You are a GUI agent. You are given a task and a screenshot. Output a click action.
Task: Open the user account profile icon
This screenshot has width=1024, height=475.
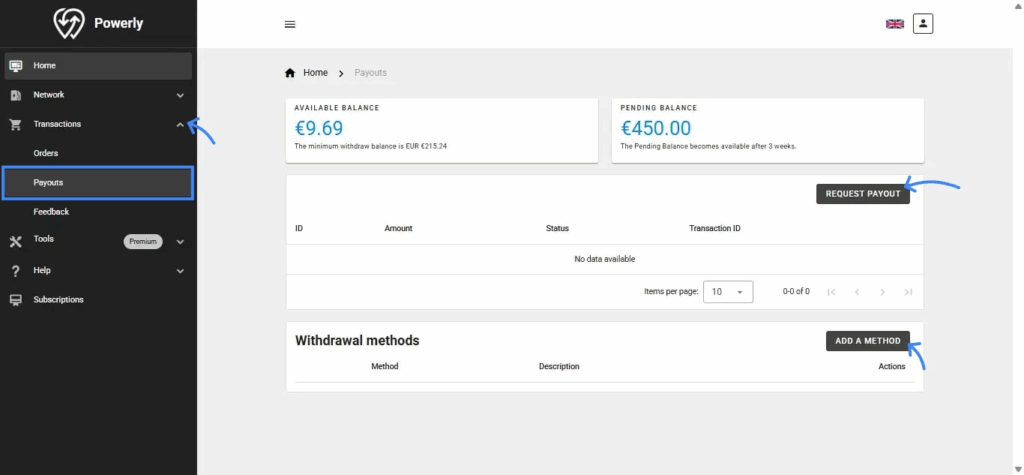922,23
